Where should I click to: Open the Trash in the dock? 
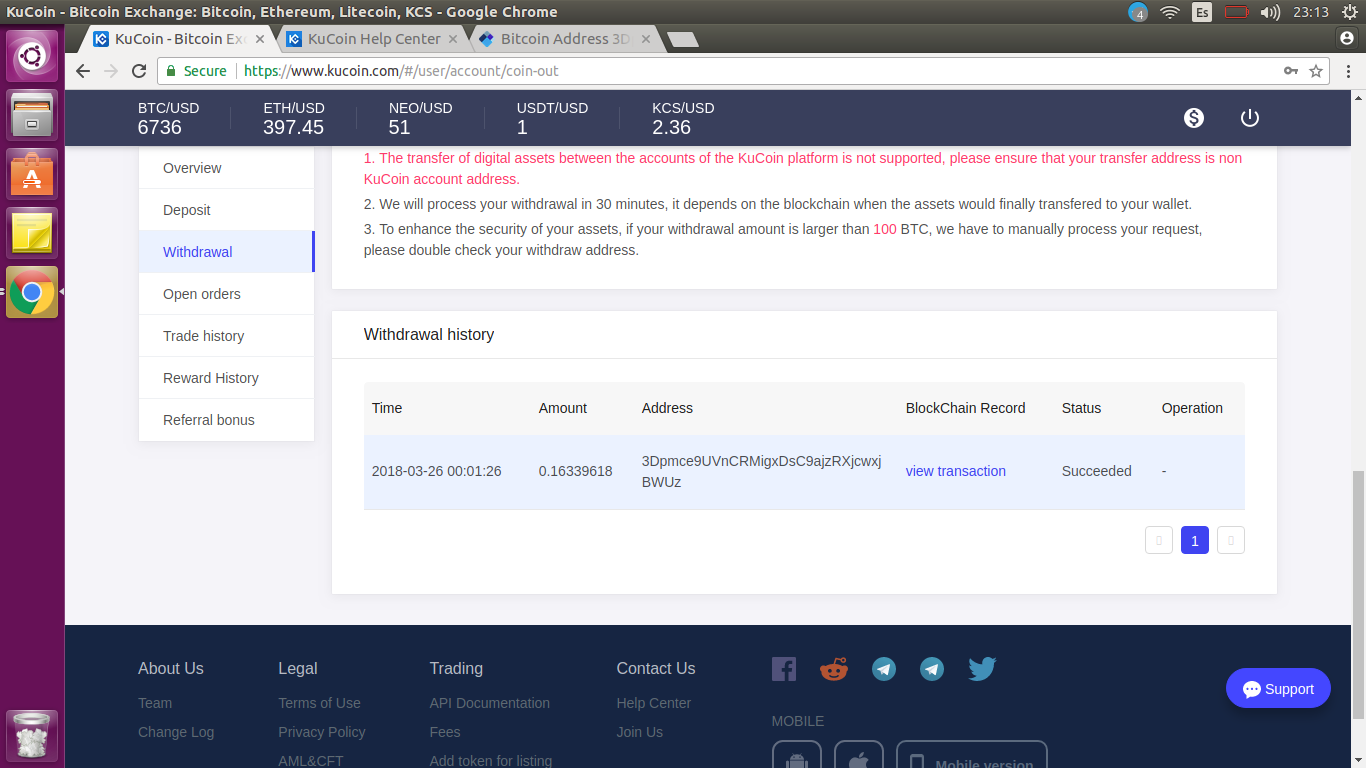coord(32,736)
